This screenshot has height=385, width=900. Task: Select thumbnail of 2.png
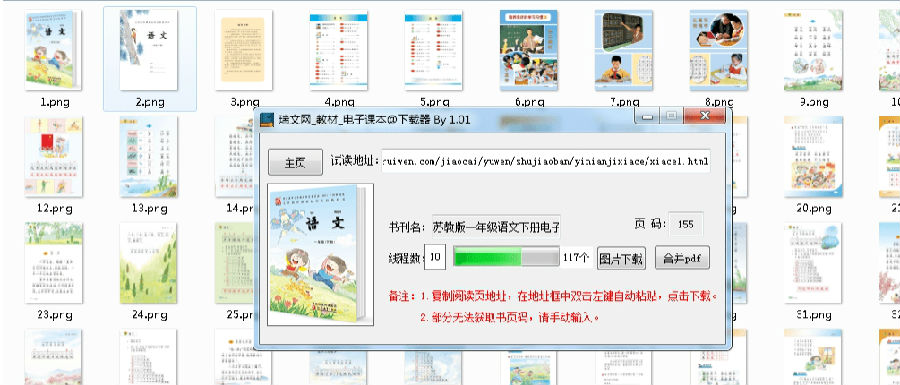[x=149, y=50]
